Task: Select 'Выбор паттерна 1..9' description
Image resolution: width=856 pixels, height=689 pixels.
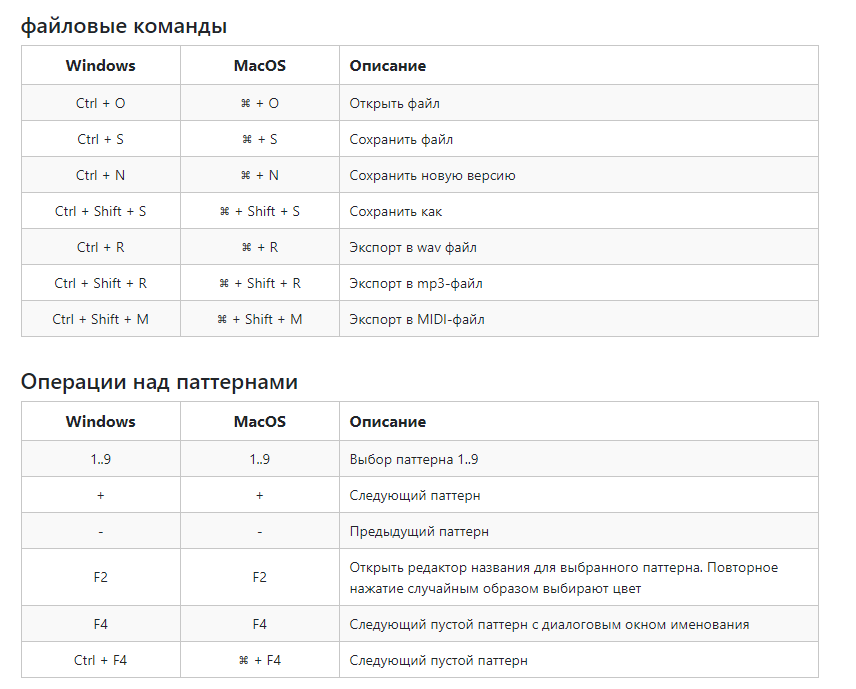Action: coord(414,460)
